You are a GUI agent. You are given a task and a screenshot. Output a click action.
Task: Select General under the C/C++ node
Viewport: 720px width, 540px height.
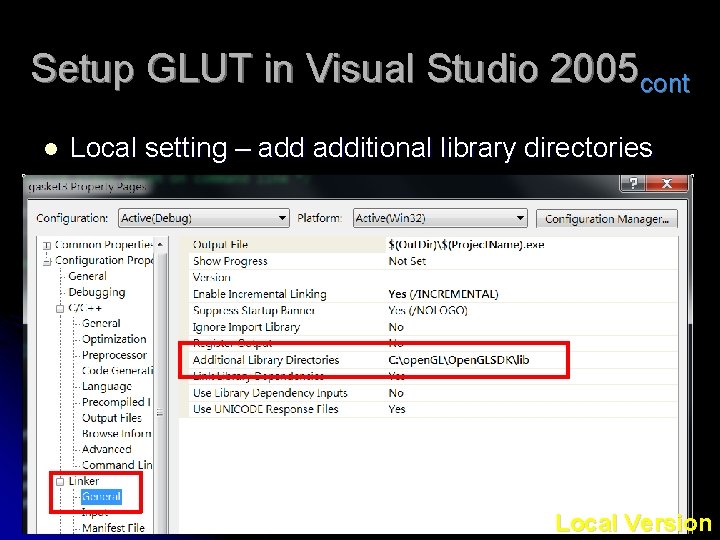101,323
